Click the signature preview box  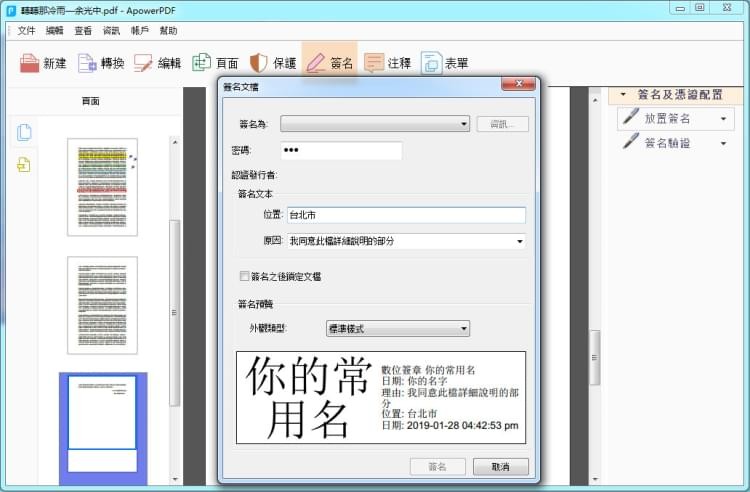(x=381, y=397)
